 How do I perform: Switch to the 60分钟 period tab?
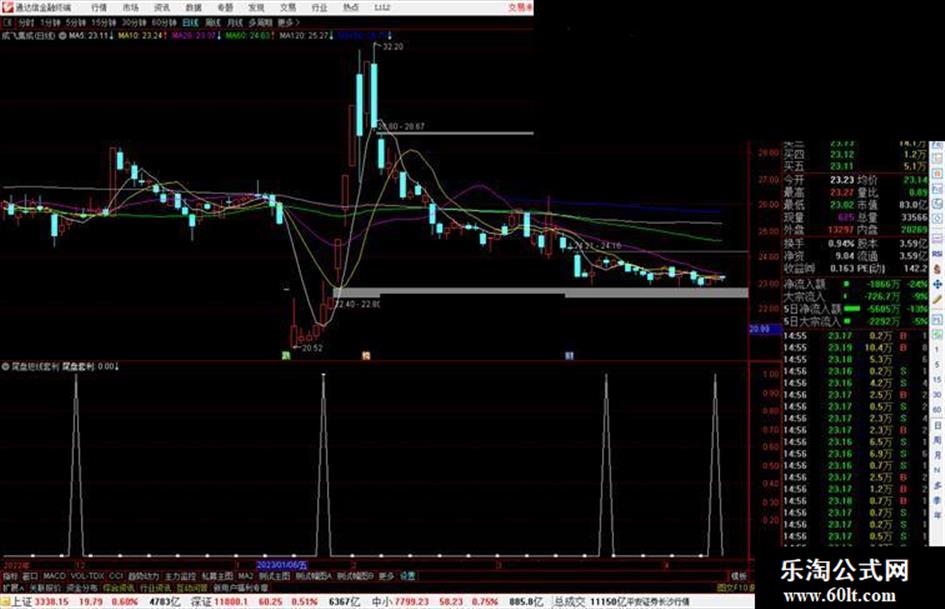pyautogui.click(x=164, y=23)
